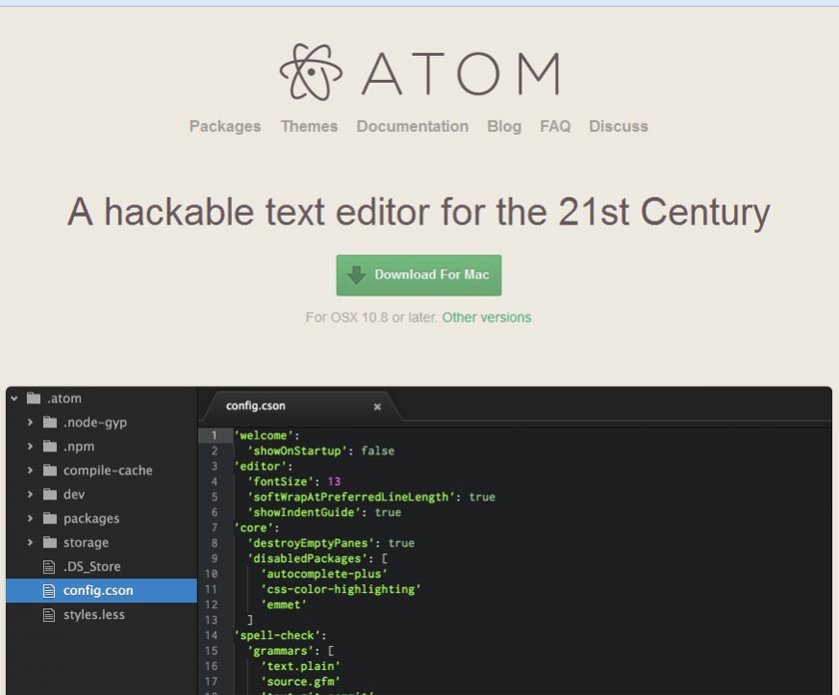Click the packages folder icon
The height and width of the screenshot is (695, 839).
50,518
